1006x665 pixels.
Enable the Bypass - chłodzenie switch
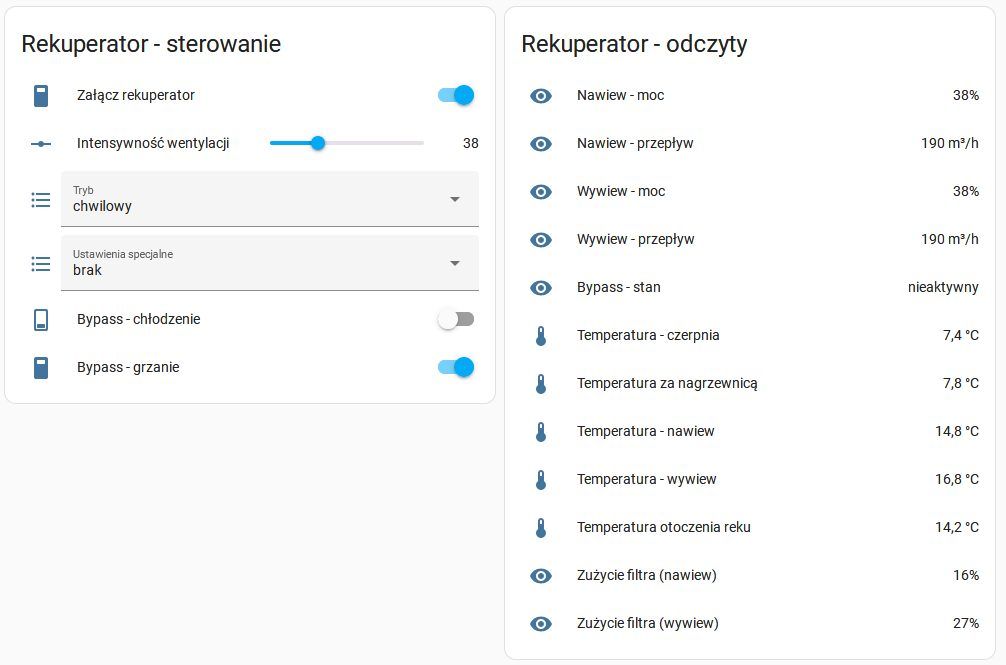tap(456, 319)
